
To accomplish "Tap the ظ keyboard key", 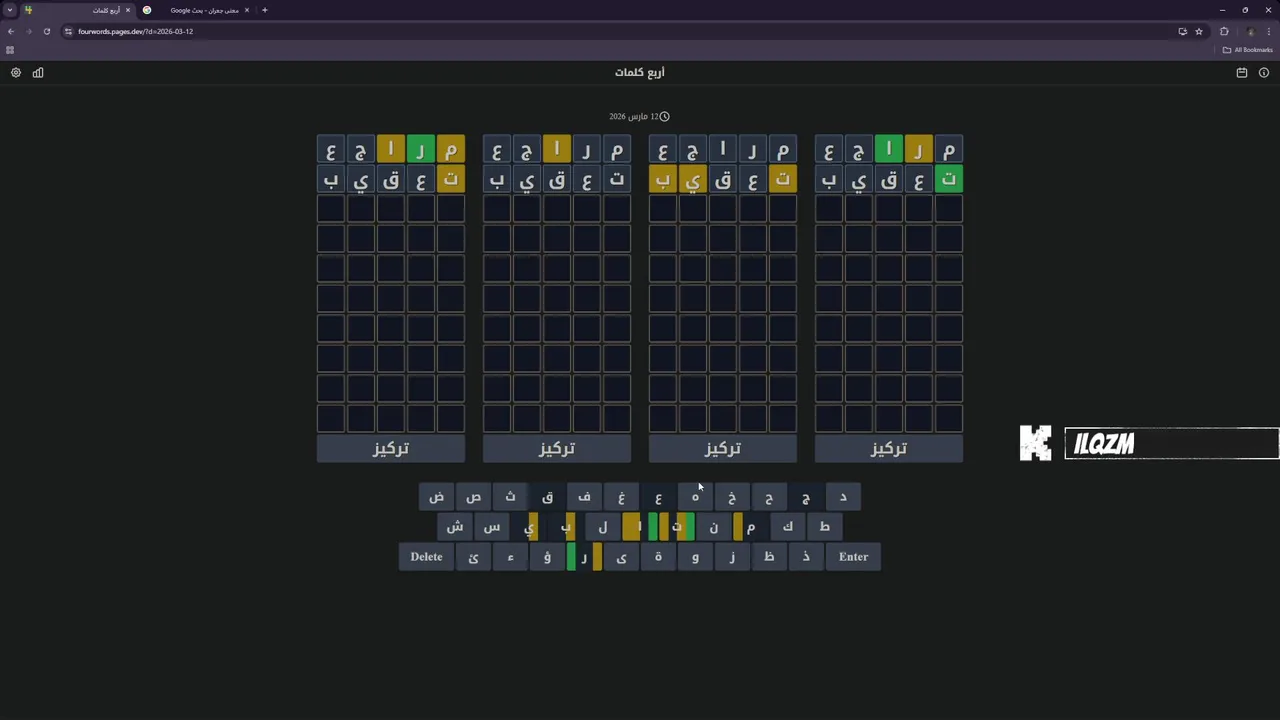I will (770, 557).
